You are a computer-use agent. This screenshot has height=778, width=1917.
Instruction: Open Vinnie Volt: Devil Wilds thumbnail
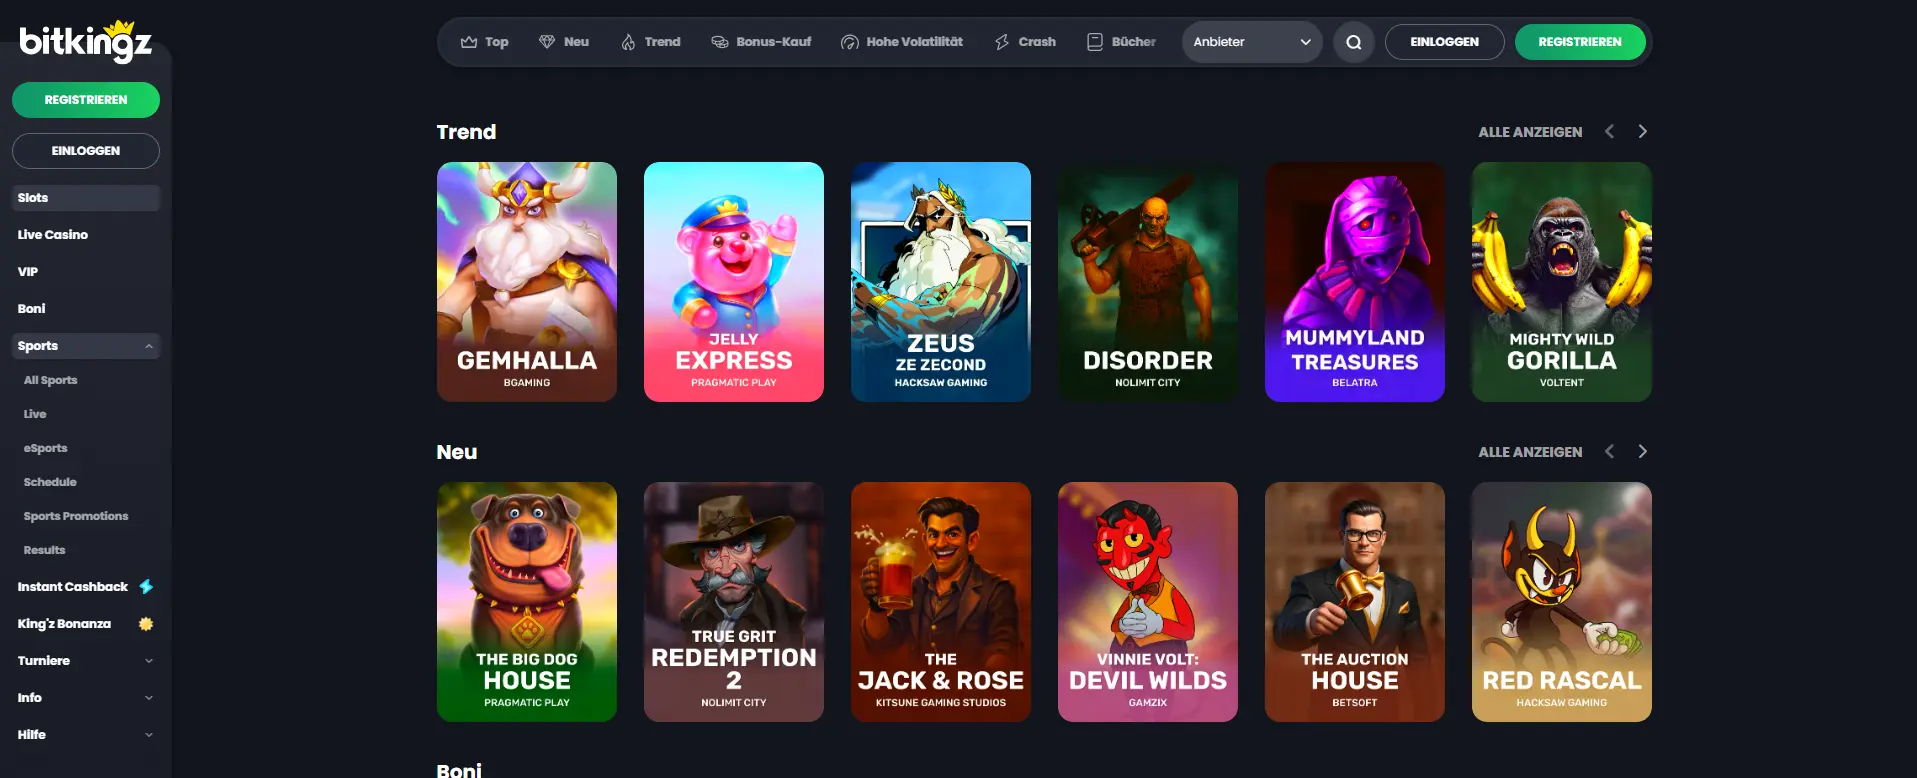(1148, 602)
